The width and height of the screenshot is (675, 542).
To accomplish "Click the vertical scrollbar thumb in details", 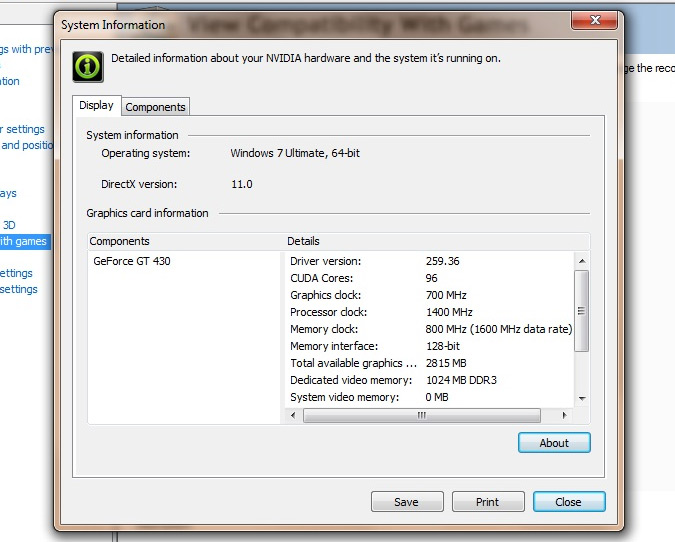I will (x=582, y=310).
